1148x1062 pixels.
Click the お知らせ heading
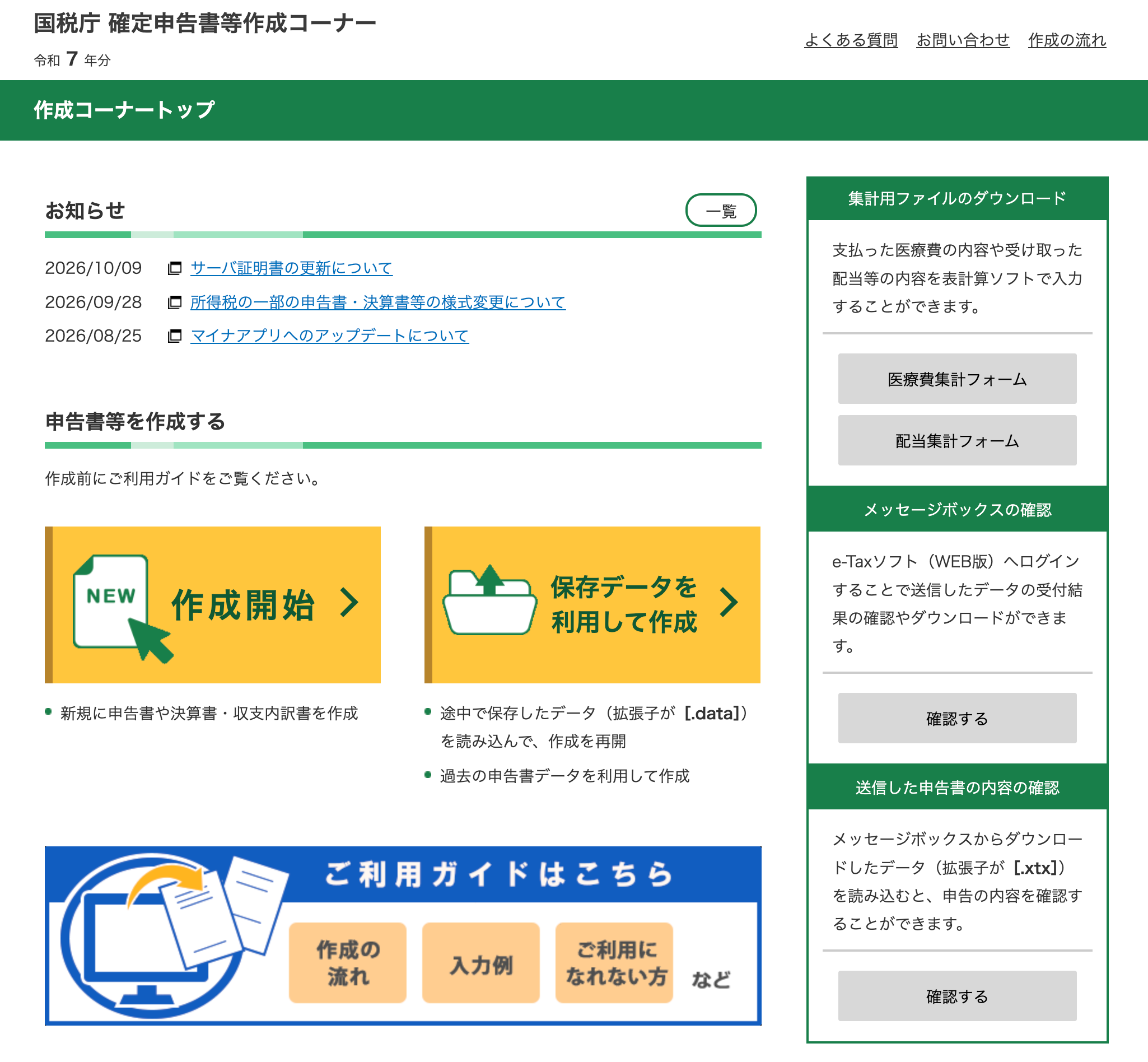tap(85, 211)
